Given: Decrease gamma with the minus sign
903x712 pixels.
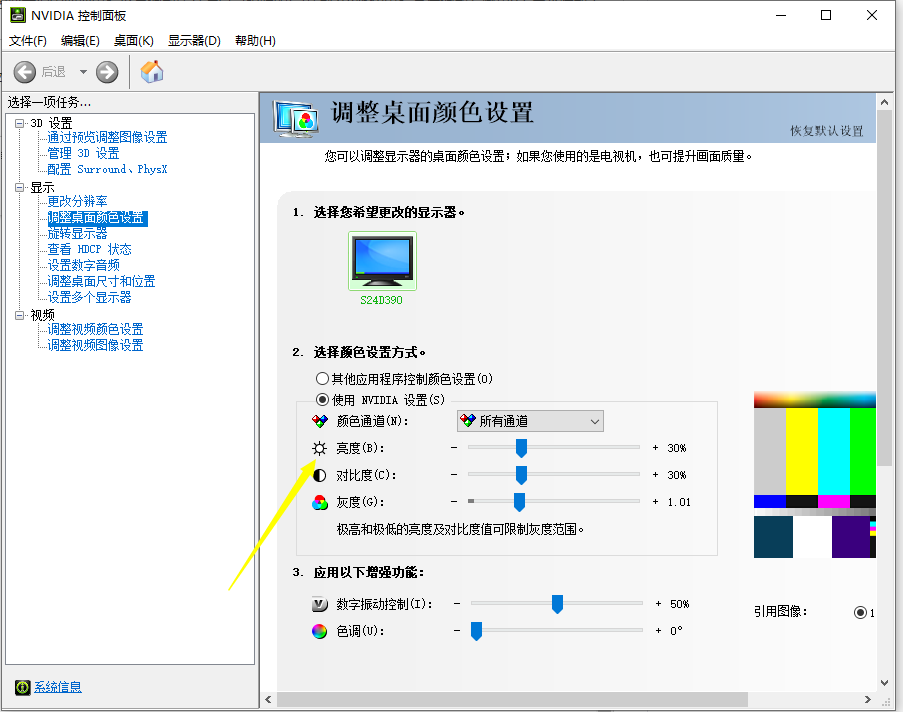Looking at the screenshot, I should pyautogui.click(x=454, y=502).
